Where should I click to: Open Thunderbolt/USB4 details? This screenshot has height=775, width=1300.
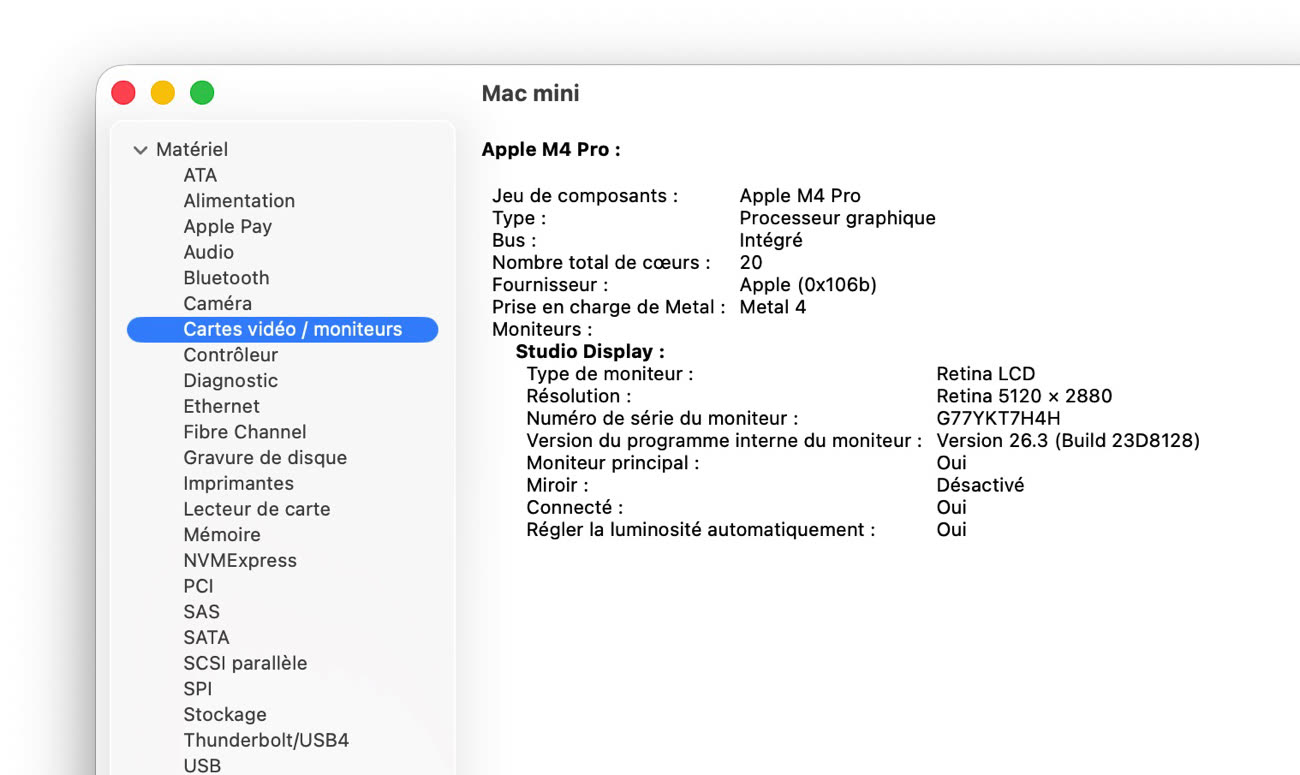(266, 741)
